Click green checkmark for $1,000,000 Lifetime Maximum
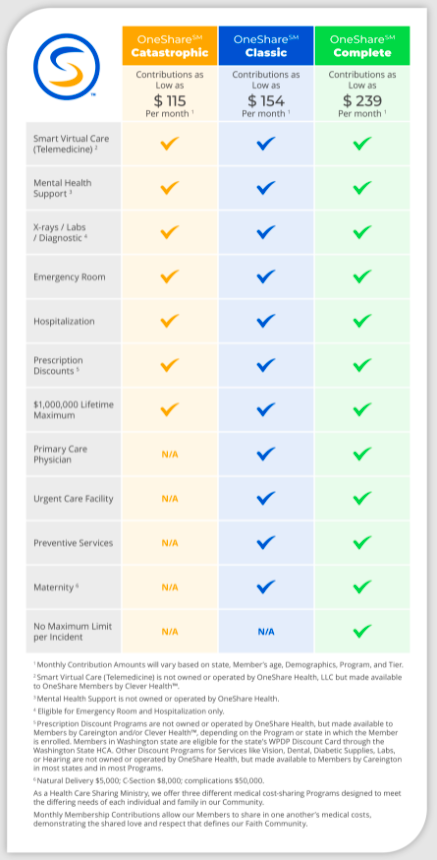Viewport: 437px width, 860px height. point(362,410)
